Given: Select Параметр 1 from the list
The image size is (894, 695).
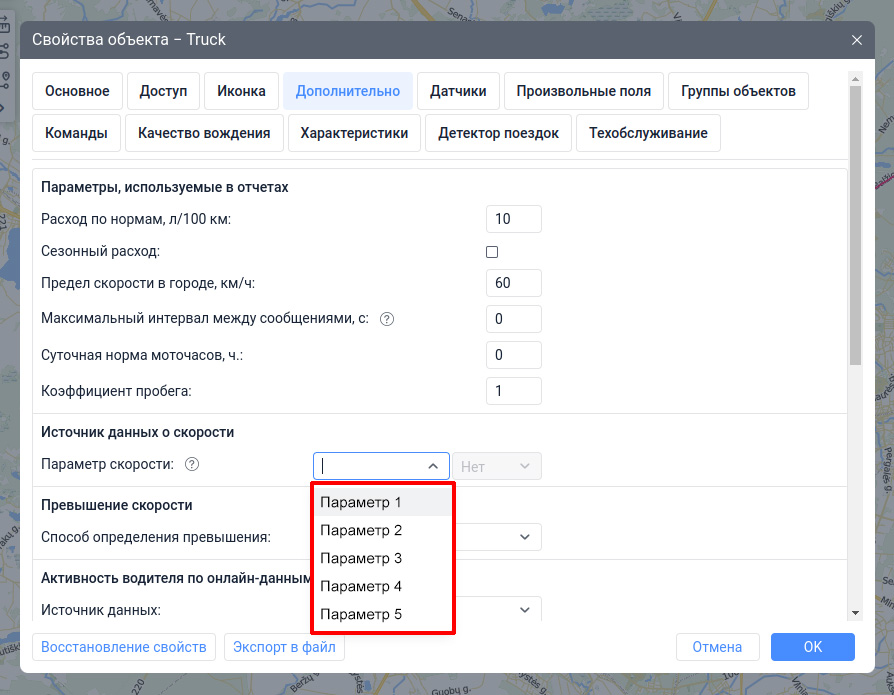Looking at the screenshot, I should click(x=382, y=502).
